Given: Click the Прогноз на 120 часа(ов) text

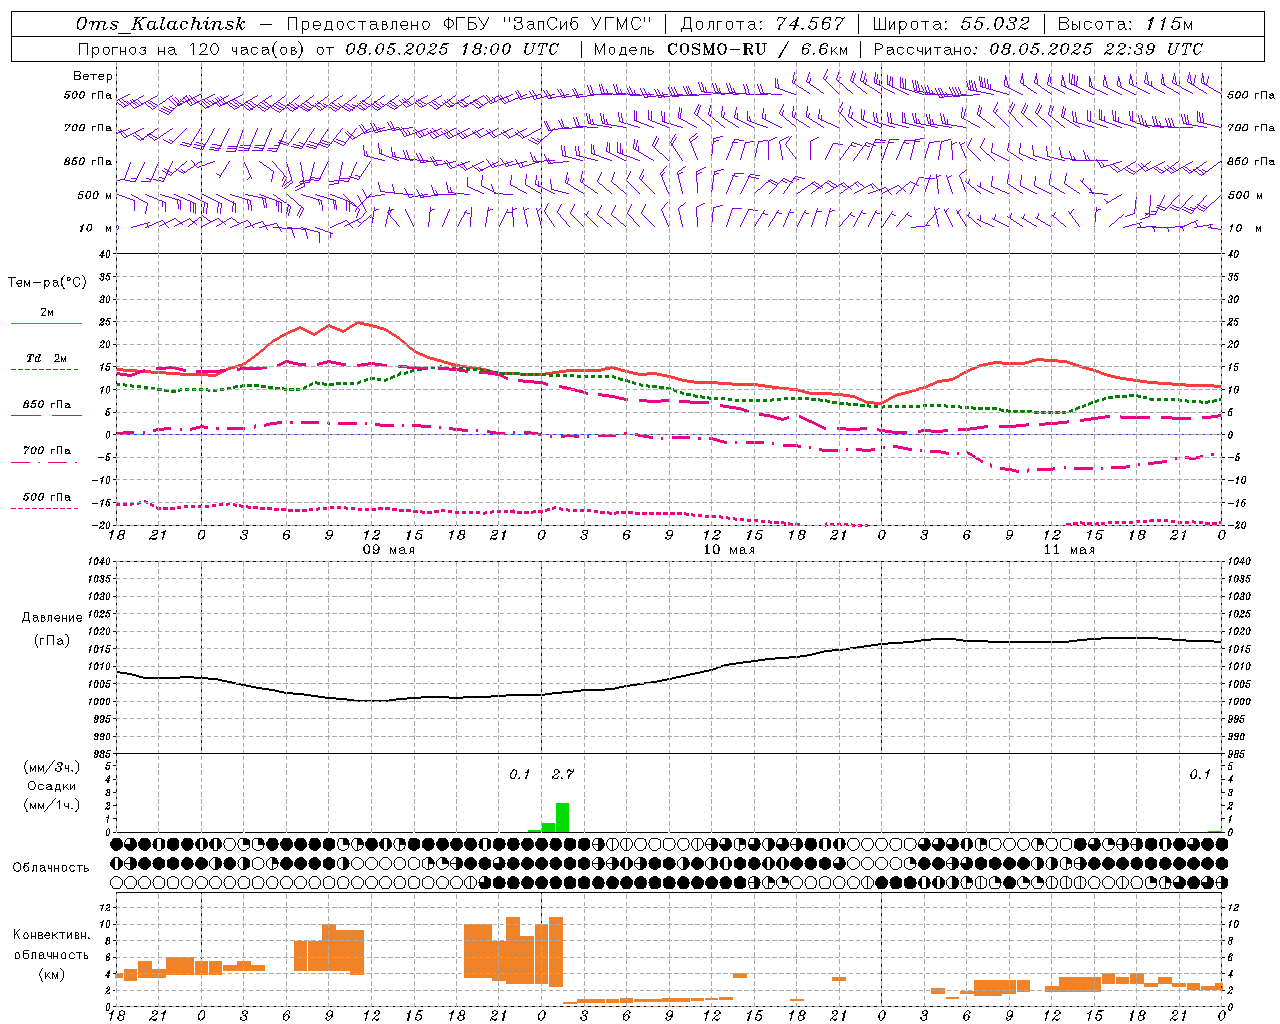Looking at the screenshot, I should click(193, 49).
